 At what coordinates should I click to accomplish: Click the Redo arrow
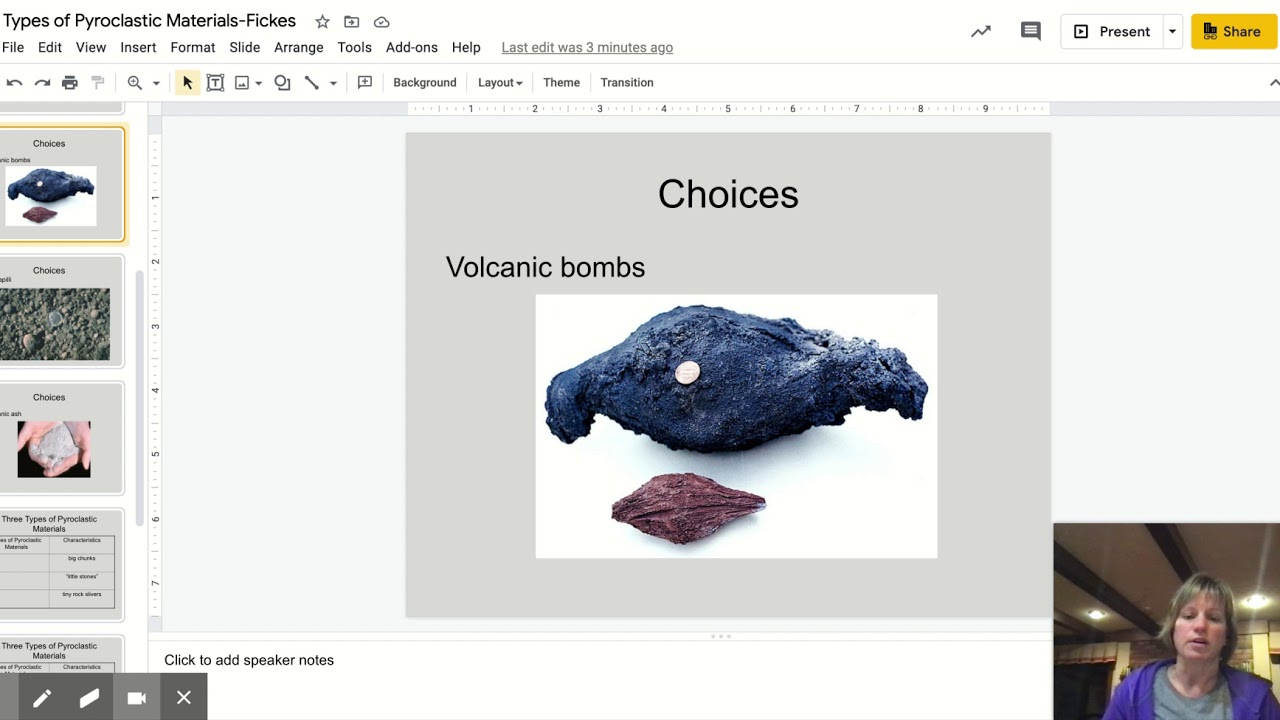(x=42, y=83)
